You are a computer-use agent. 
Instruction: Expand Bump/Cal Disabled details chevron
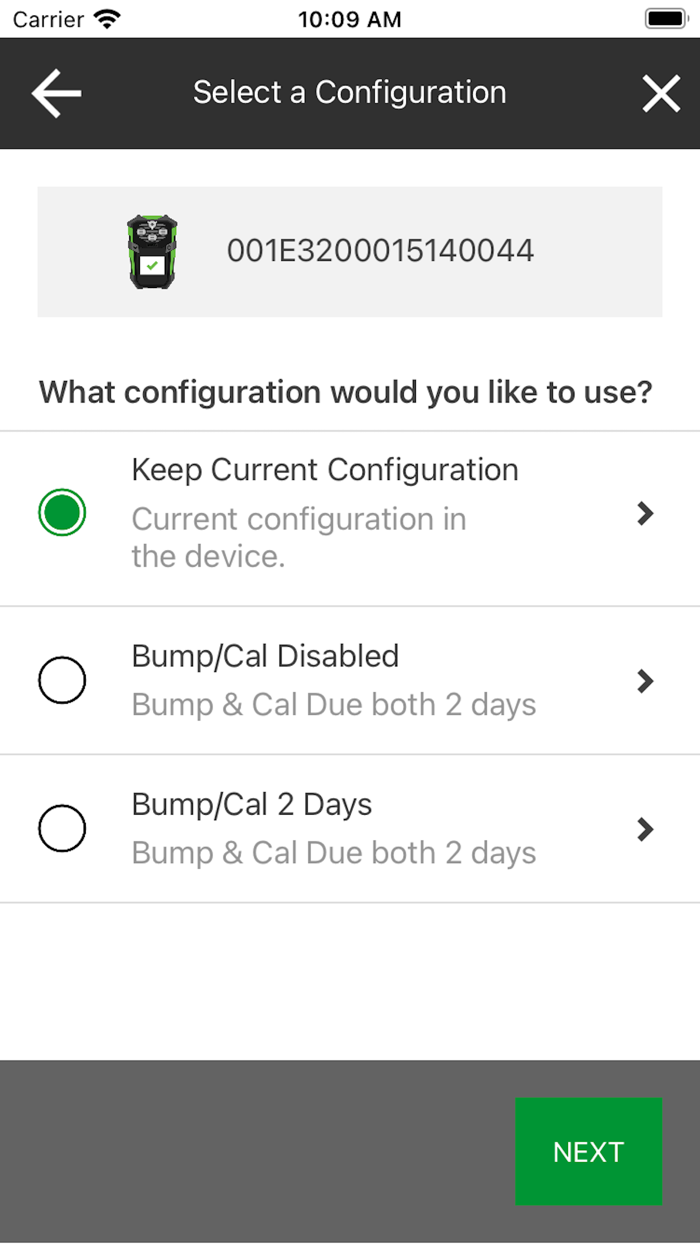pos(646,681)
